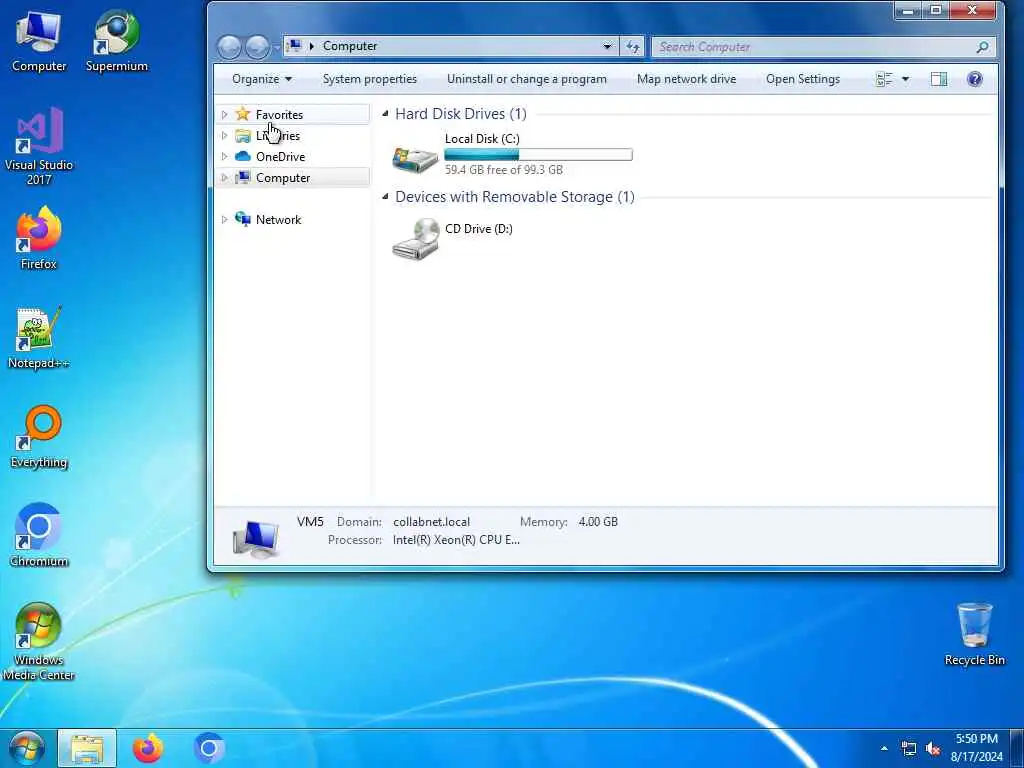
Task: Open recent pages dropdown beside nav arrows
Action: (276, 46)
